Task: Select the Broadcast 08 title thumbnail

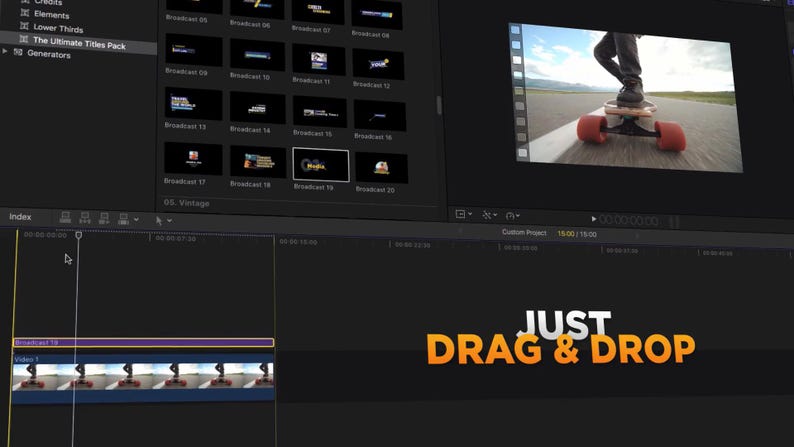Action: (x=377, y=14)
